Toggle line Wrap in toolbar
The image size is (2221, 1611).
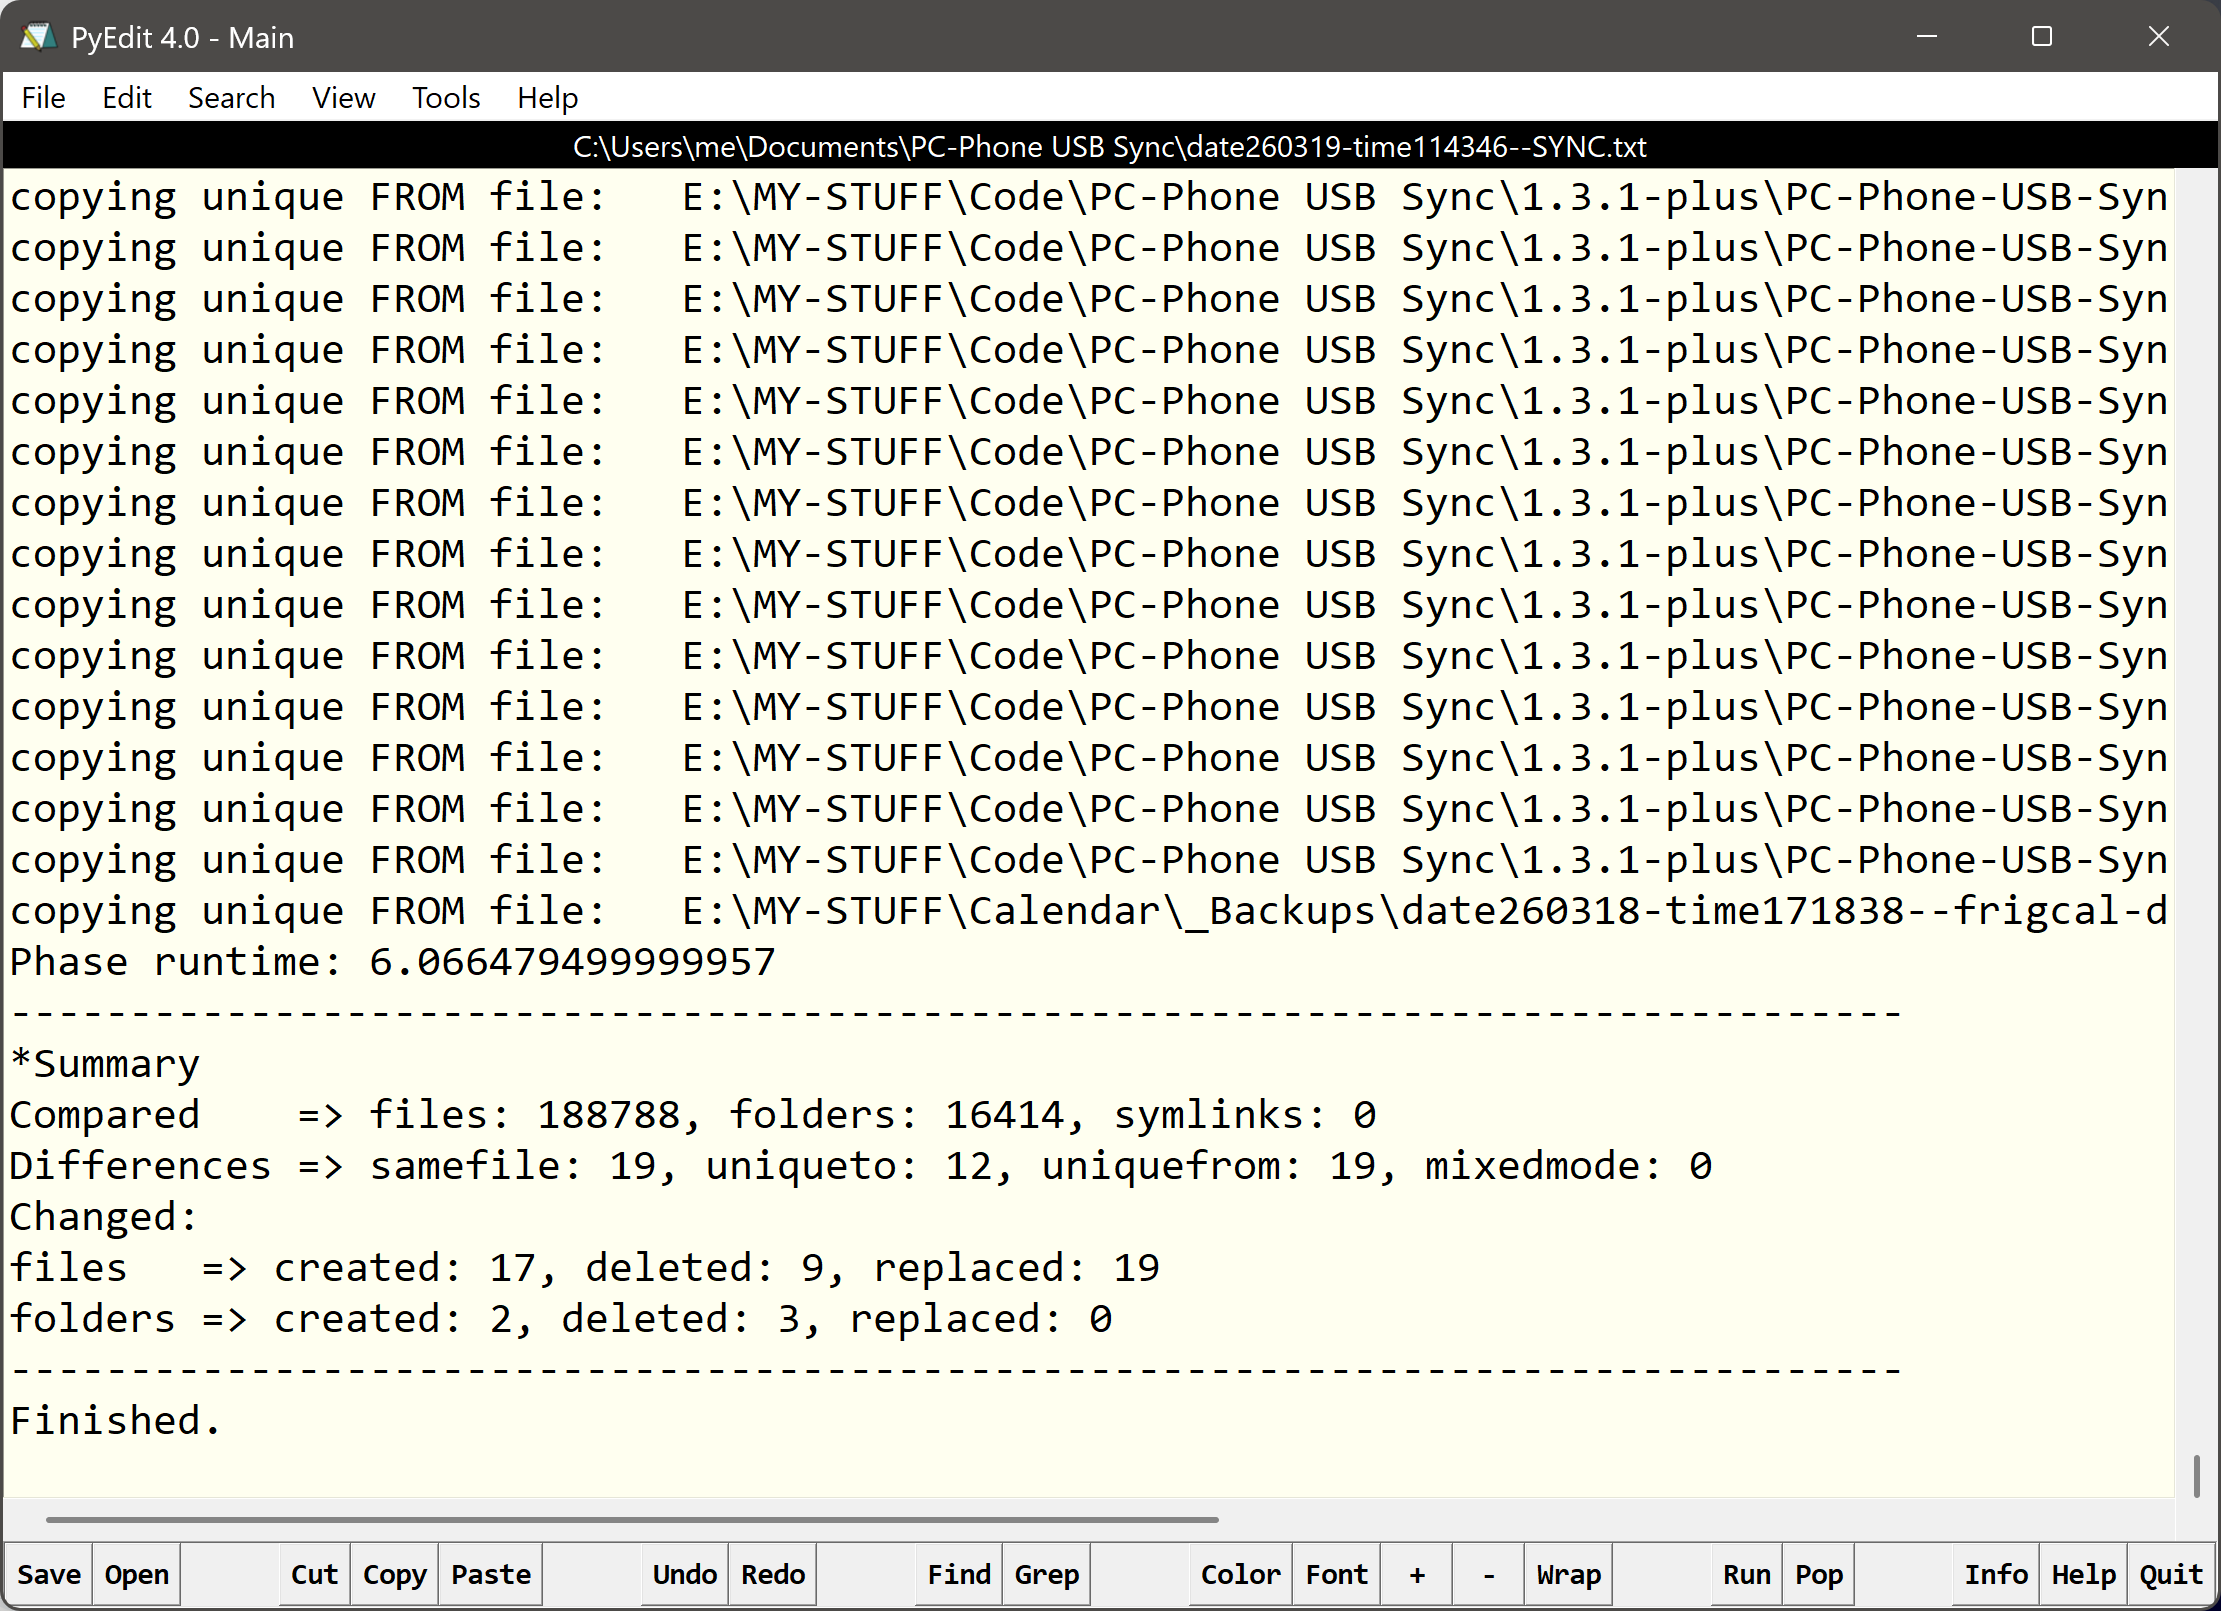(1568, 1574)
